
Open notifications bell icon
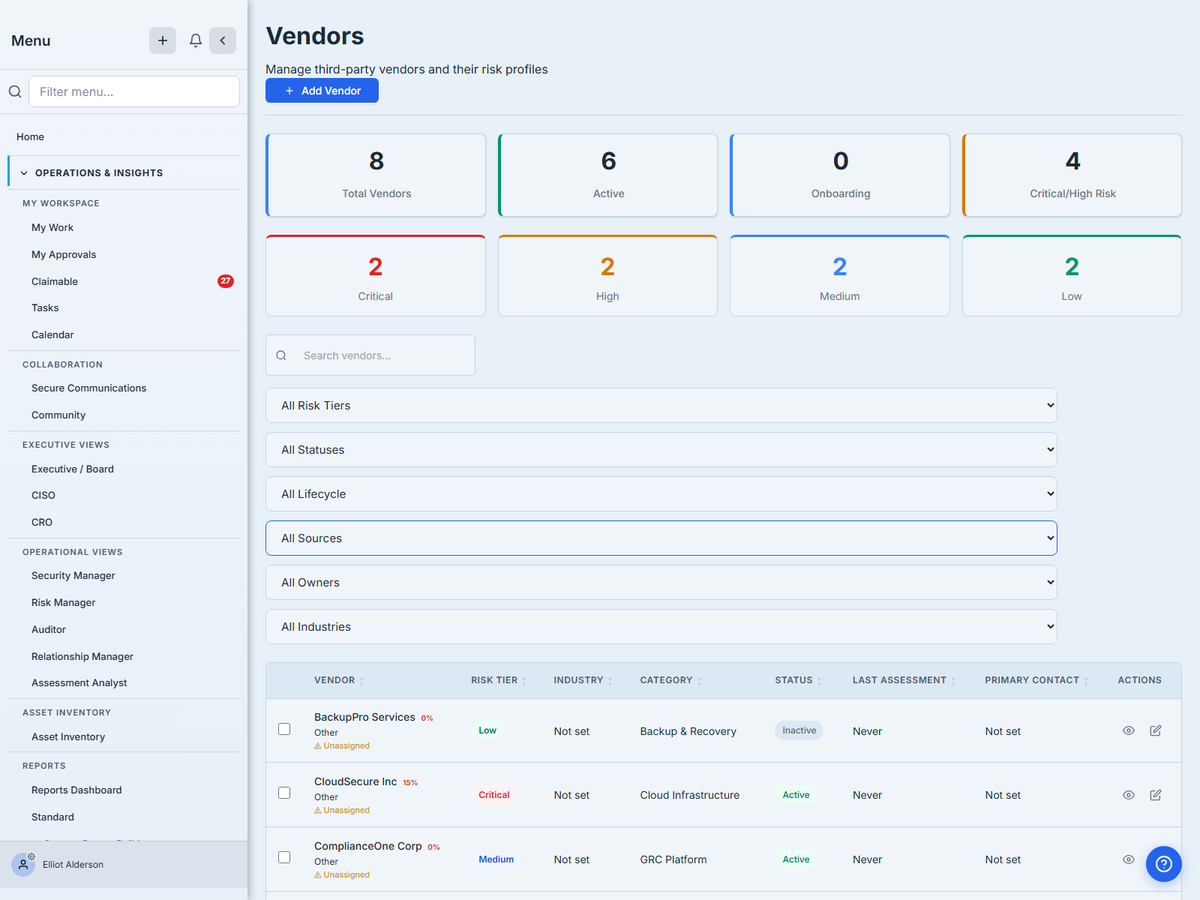click(x=196, y=40)
